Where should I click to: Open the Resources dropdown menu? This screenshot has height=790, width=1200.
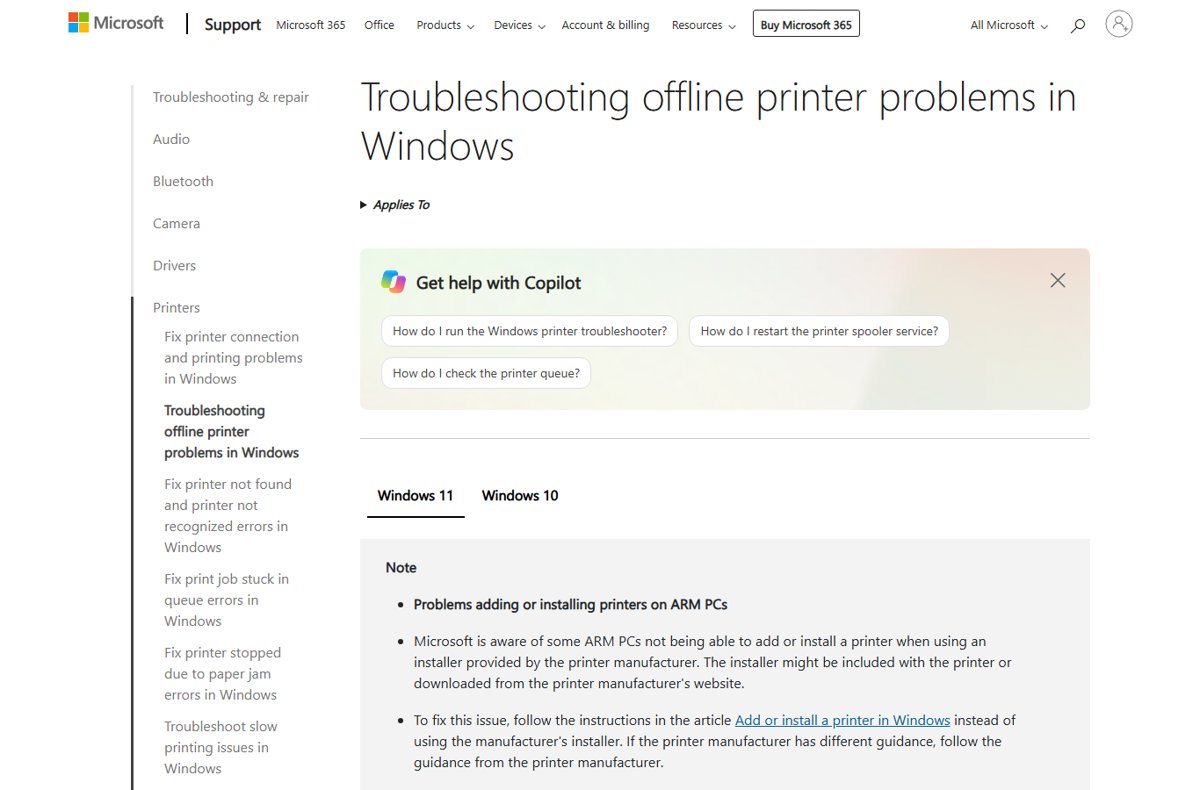pyautogui.click(x=704, y=25)
